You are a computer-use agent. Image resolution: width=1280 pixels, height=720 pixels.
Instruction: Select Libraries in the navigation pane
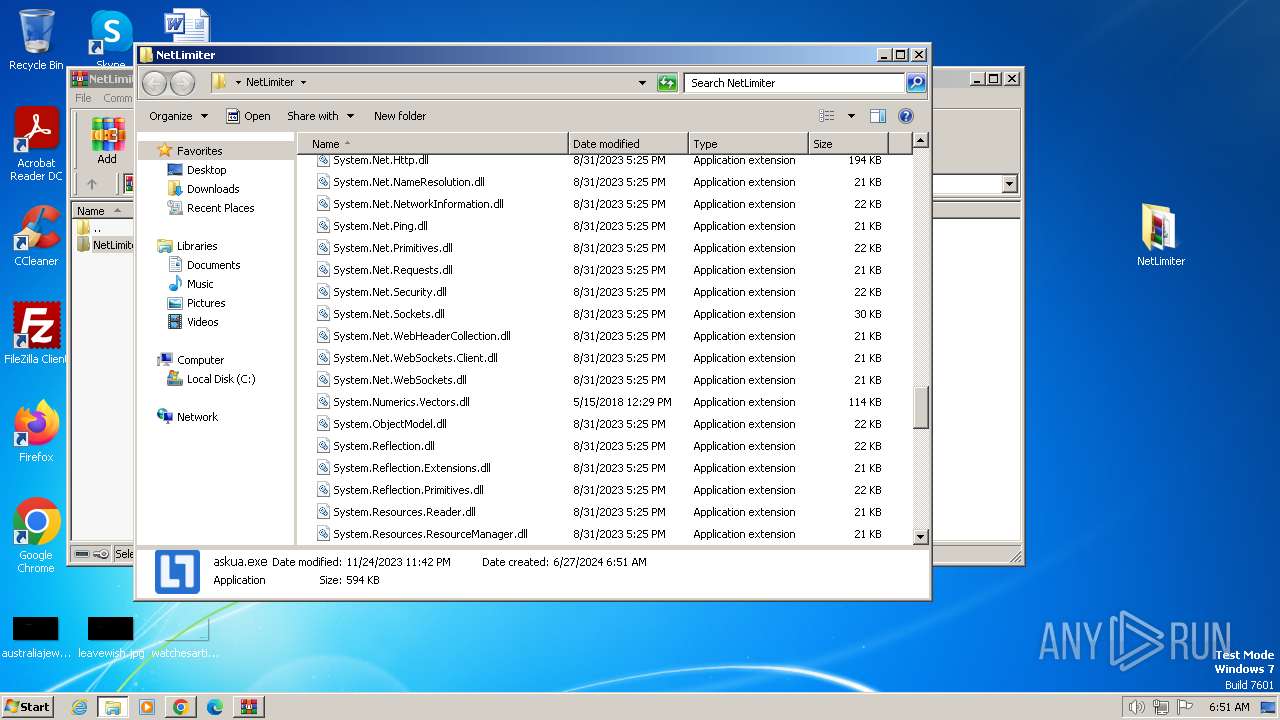click(197, 246)
